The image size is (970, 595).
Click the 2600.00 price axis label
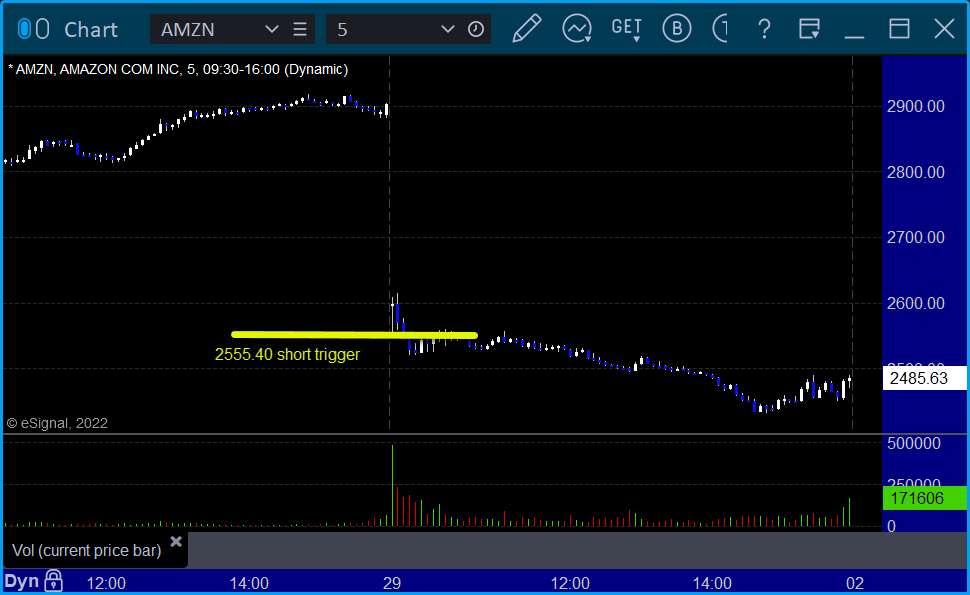pos(916,303)
